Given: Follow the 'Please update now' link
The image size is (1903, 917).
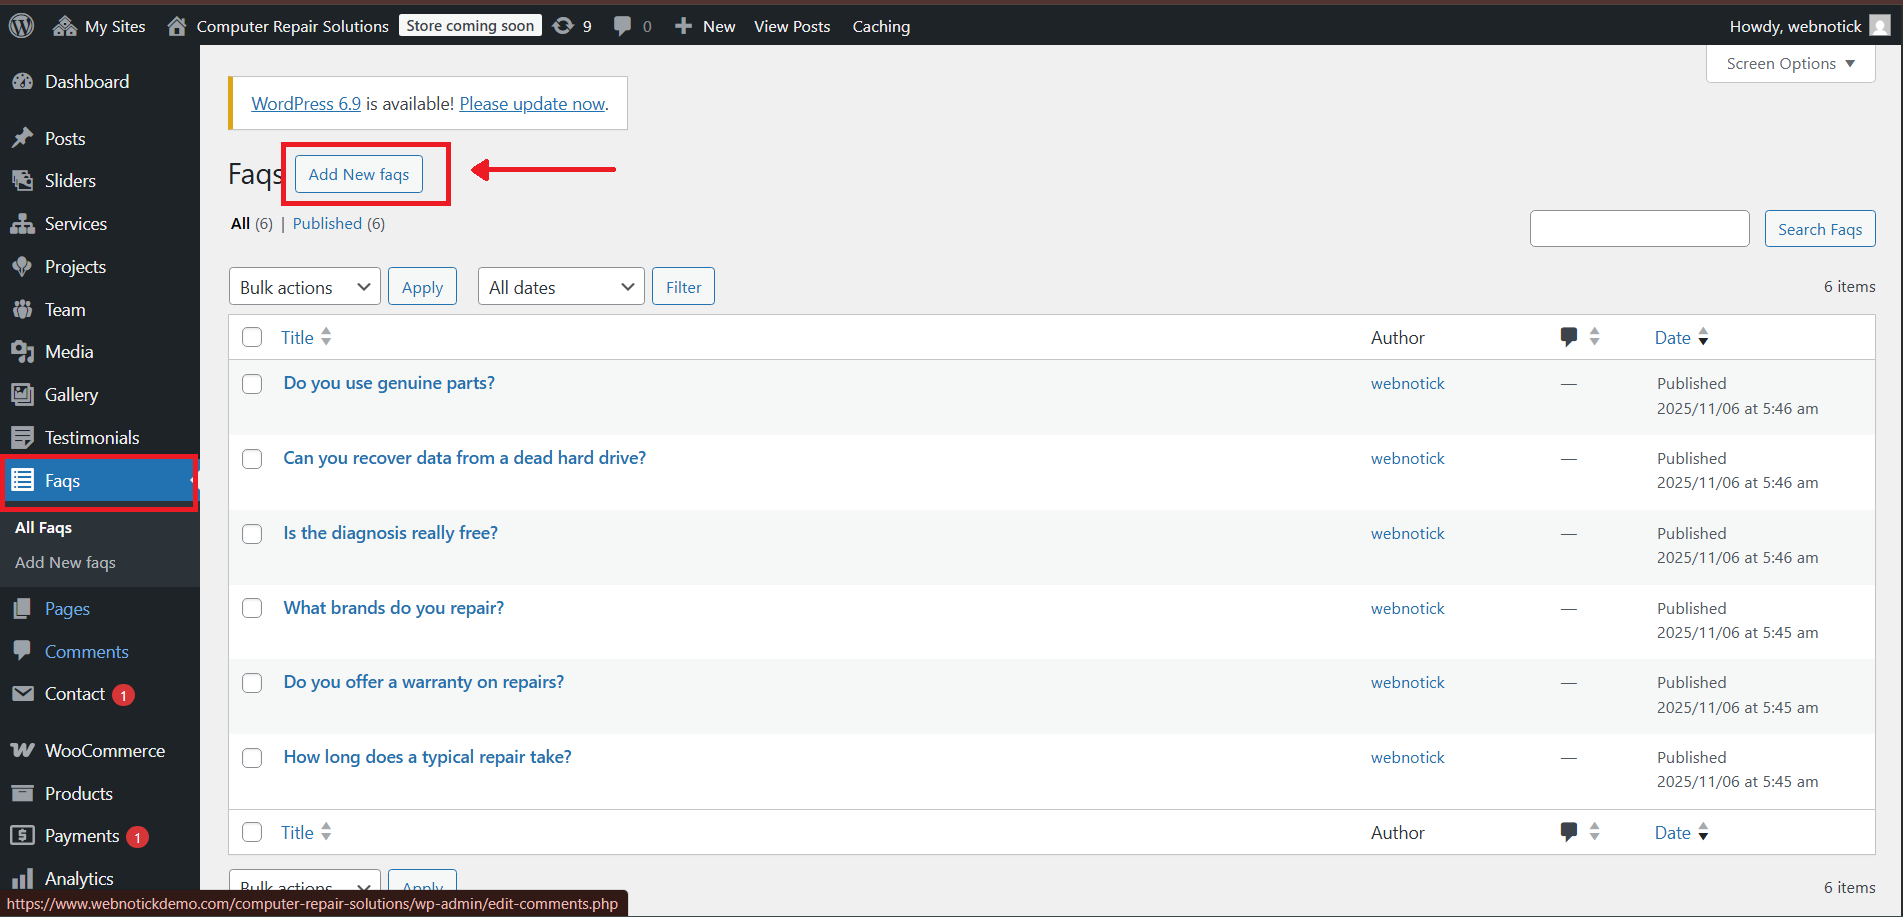Looking at the screenshot, I should click(x=532, y=104).
